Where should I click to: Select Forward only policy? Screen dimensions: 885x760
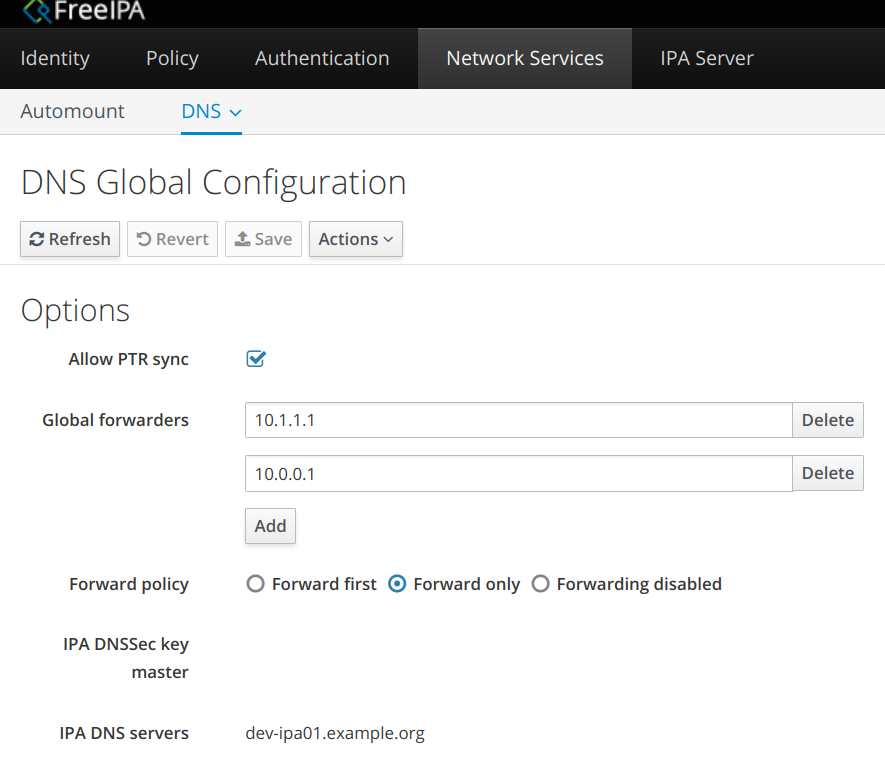[397, 583]
